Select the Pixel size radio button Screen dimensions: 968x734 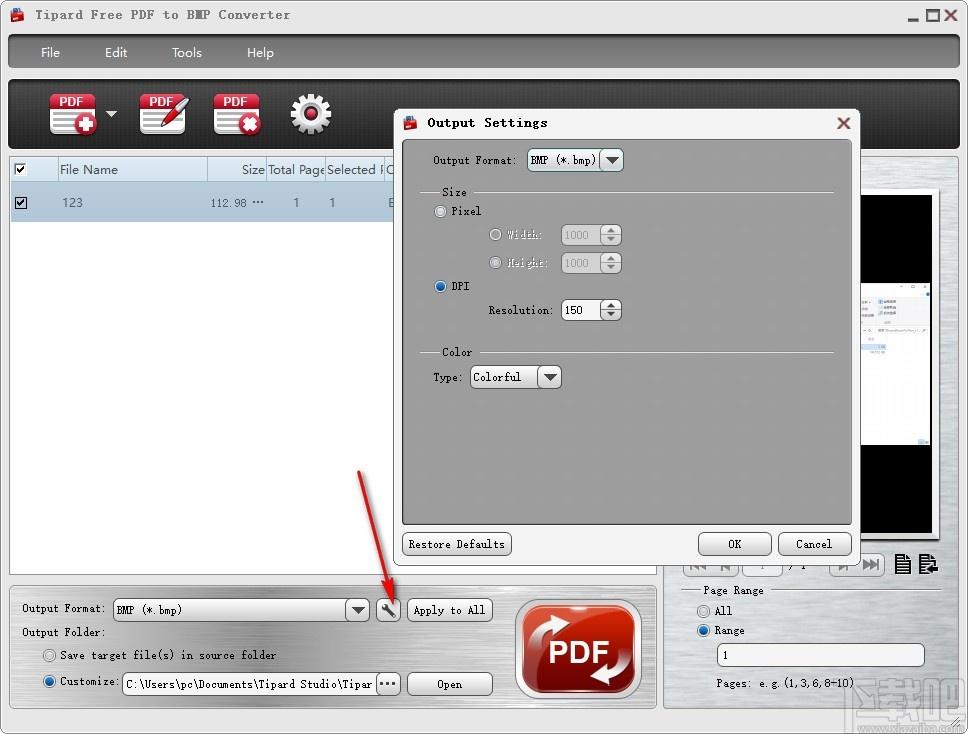coord(440,212)
